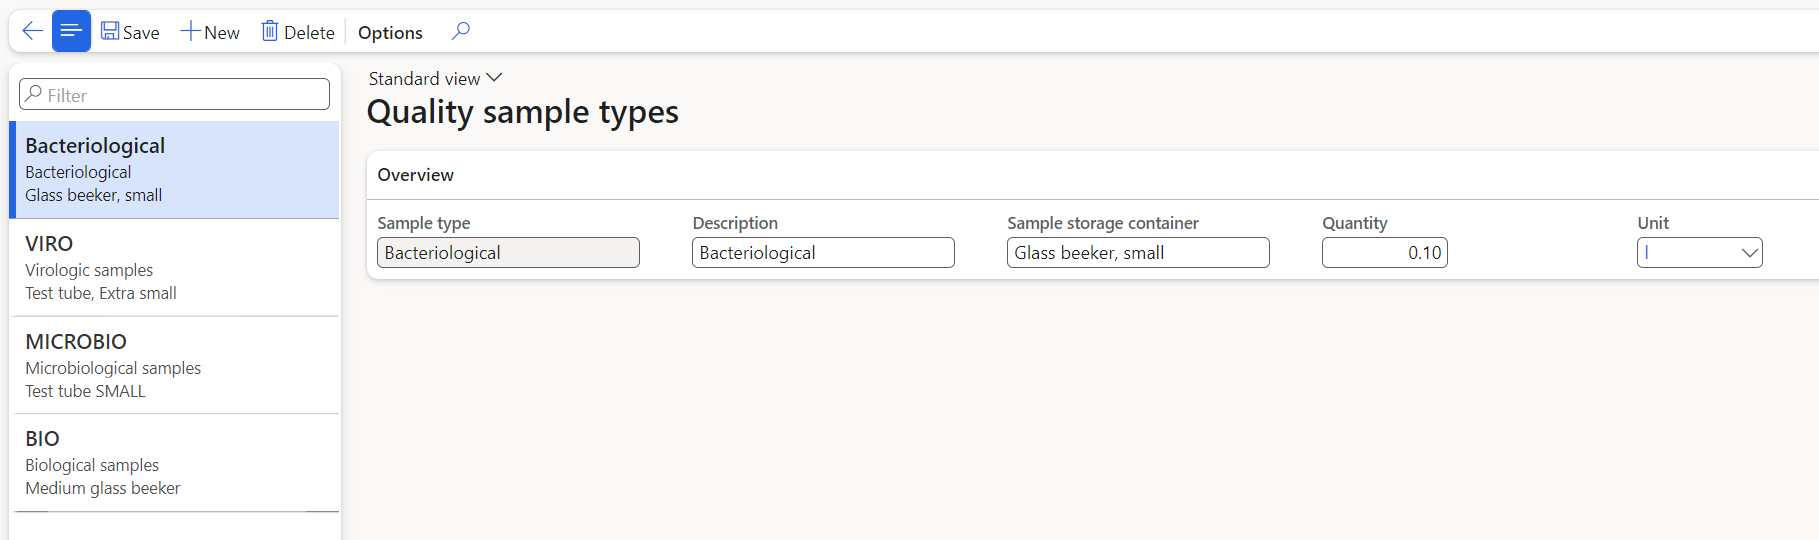Click the Overview section header

tap(416, 175)
